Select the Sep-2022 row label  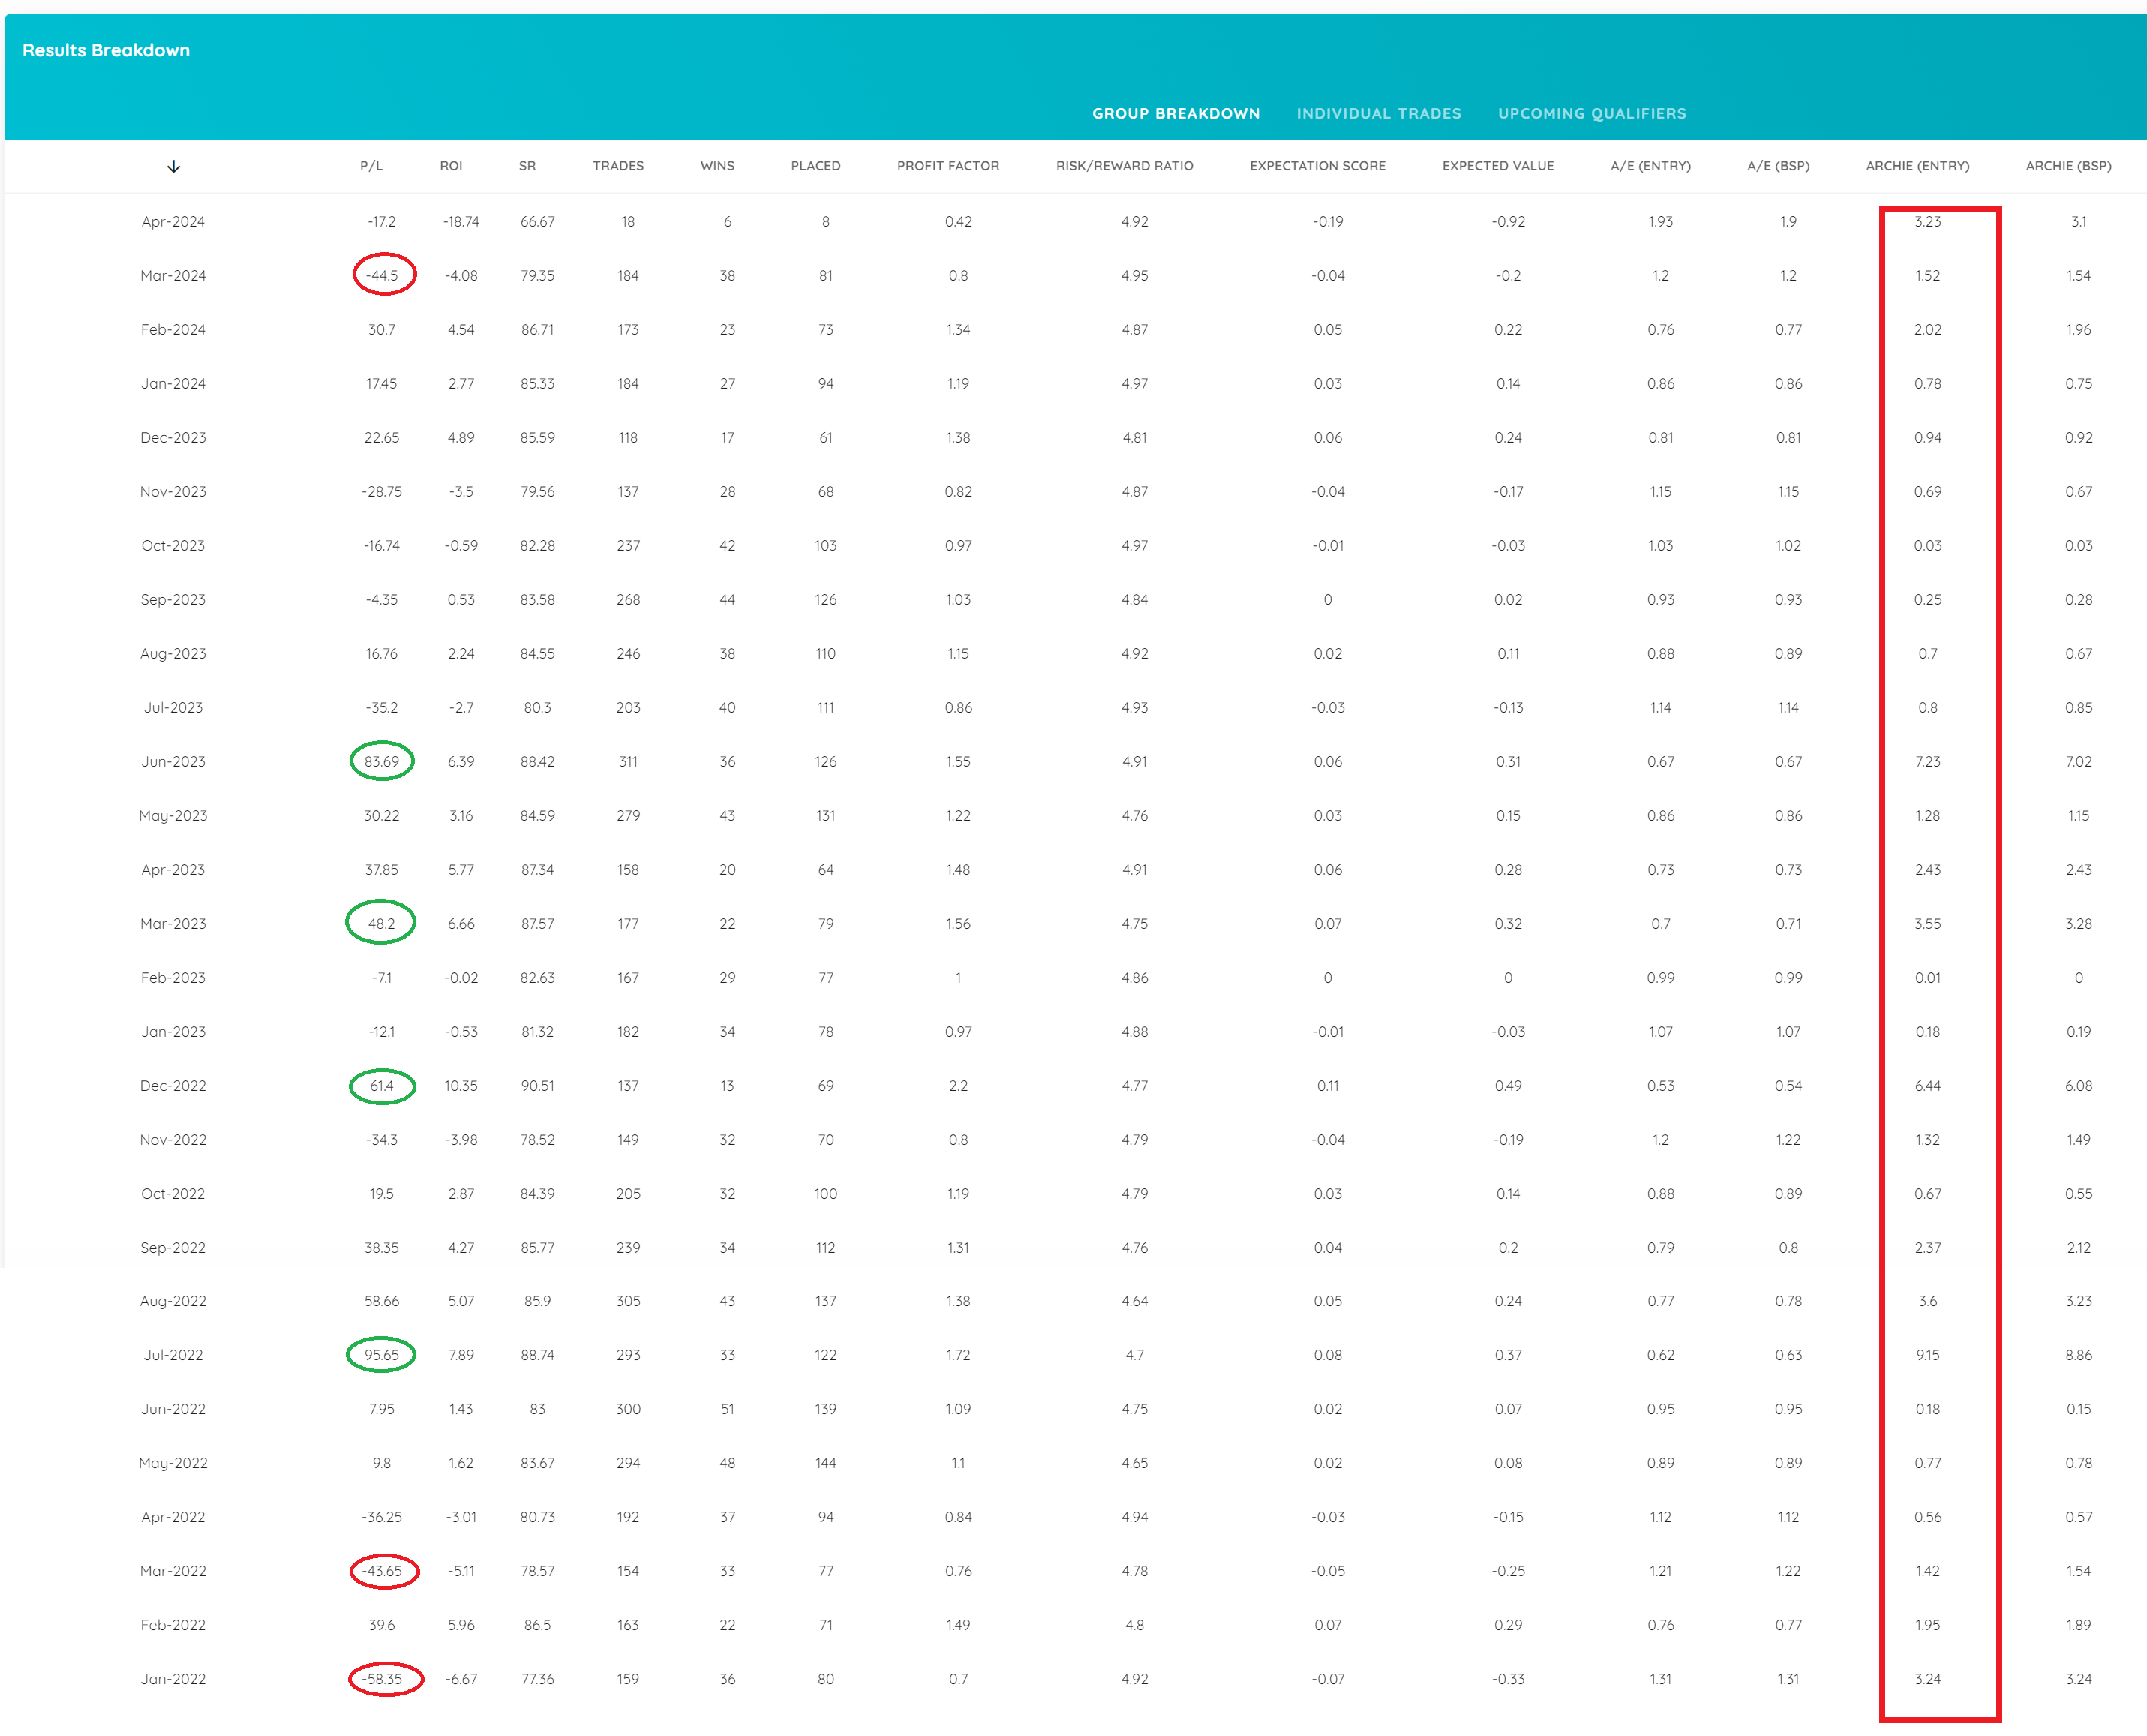(173, 1248)
